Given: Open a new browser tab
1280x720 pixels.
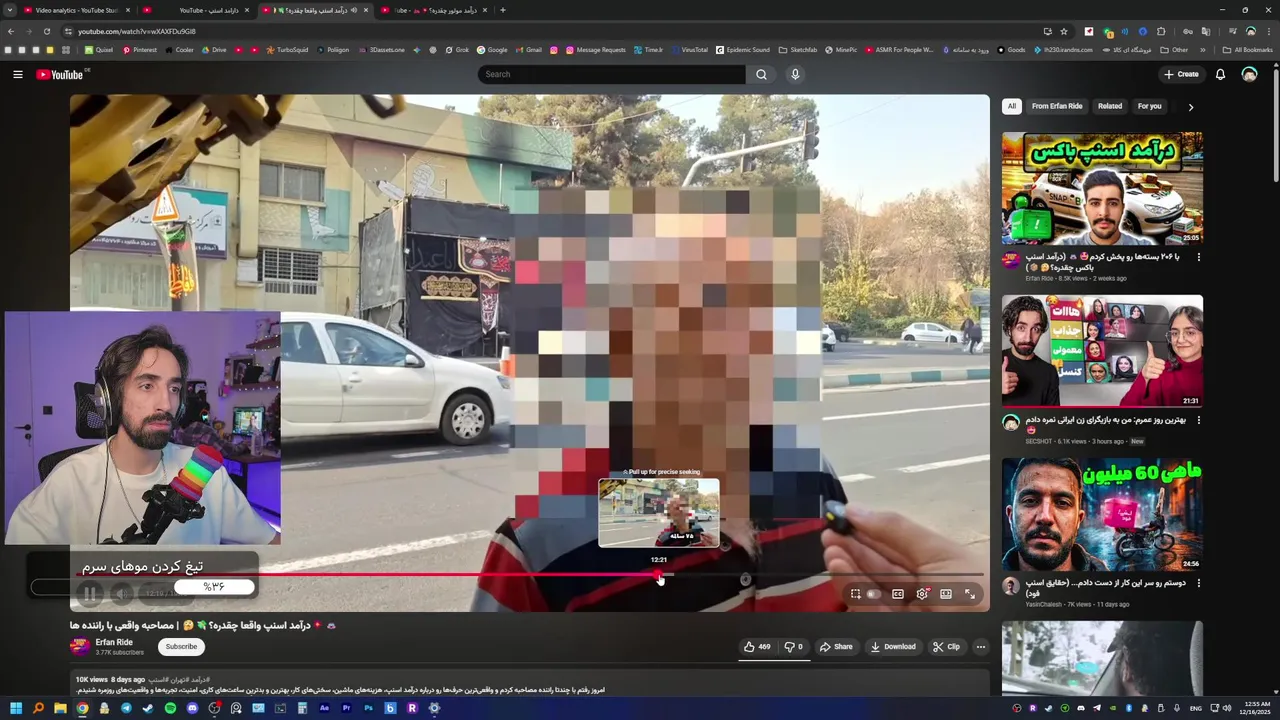Looking at the screenshot, I should click(502, 10).
